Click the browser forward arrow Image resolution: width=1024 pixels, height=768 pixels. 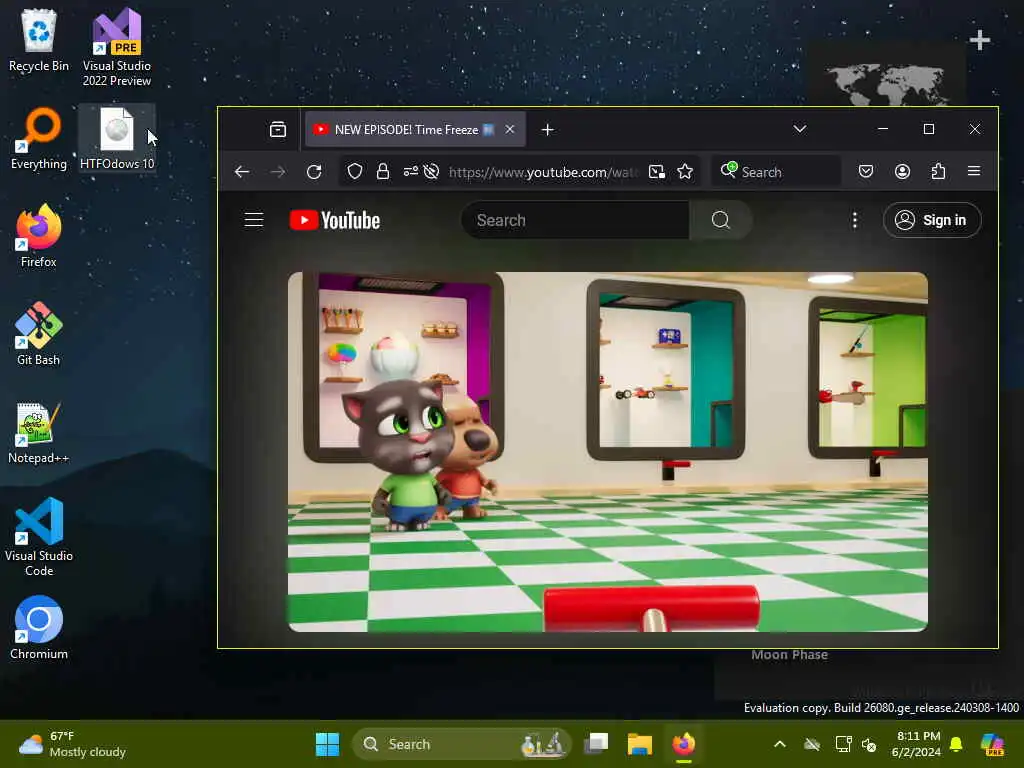pos(278,172)
